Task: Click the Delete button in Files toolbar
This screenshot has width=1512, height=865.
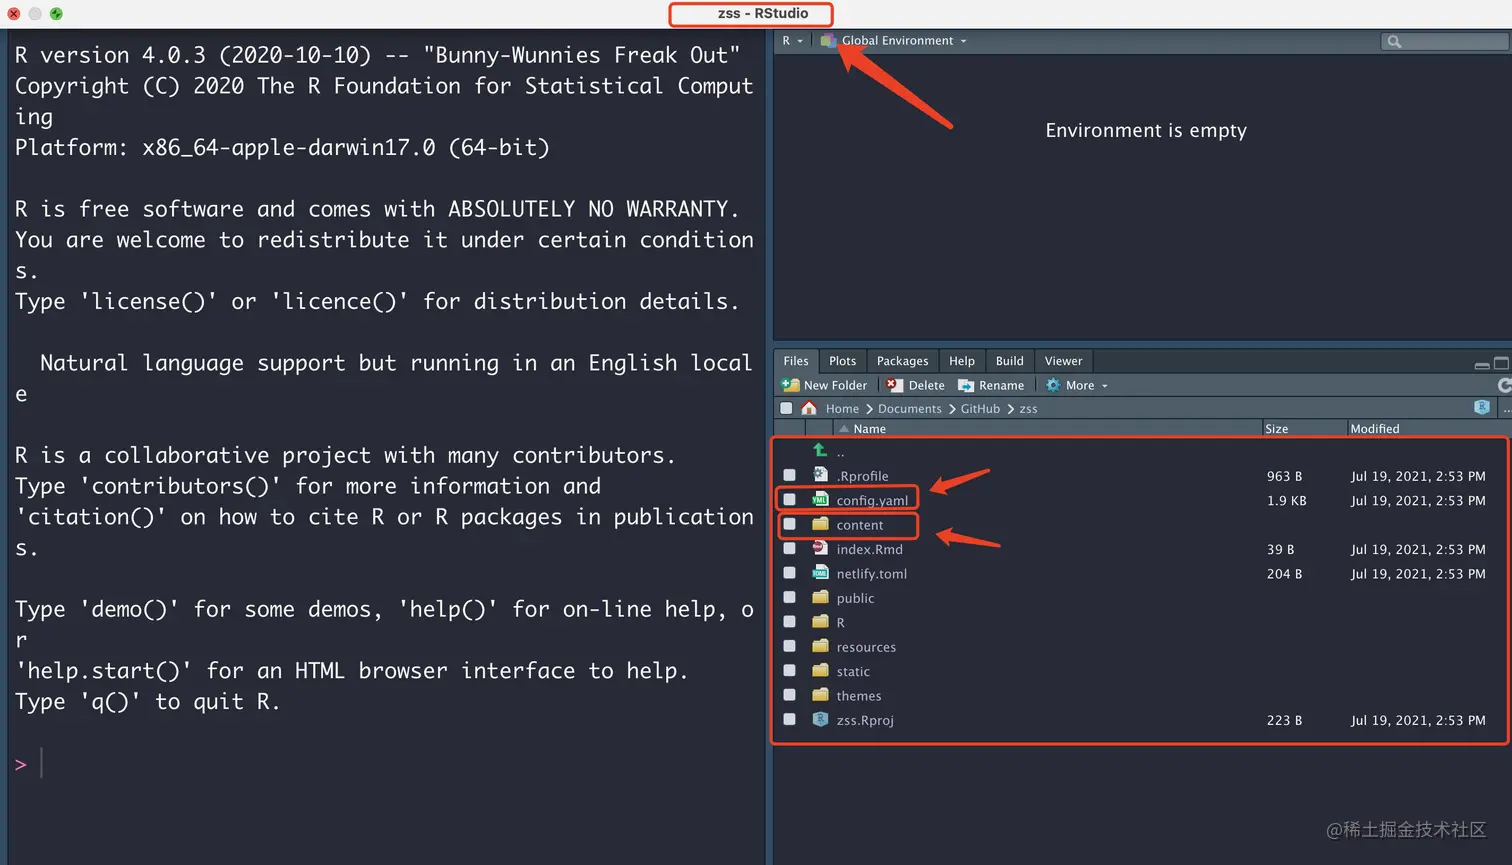Action: coord(915,385)
